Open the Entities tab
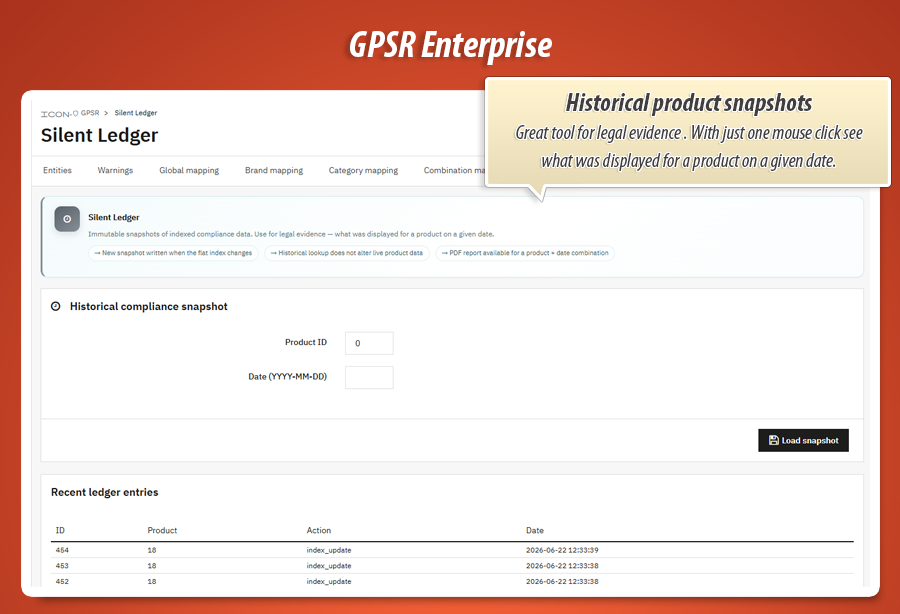Image resolution: width=900 pixels, height=614 pixels. (57, 170)
